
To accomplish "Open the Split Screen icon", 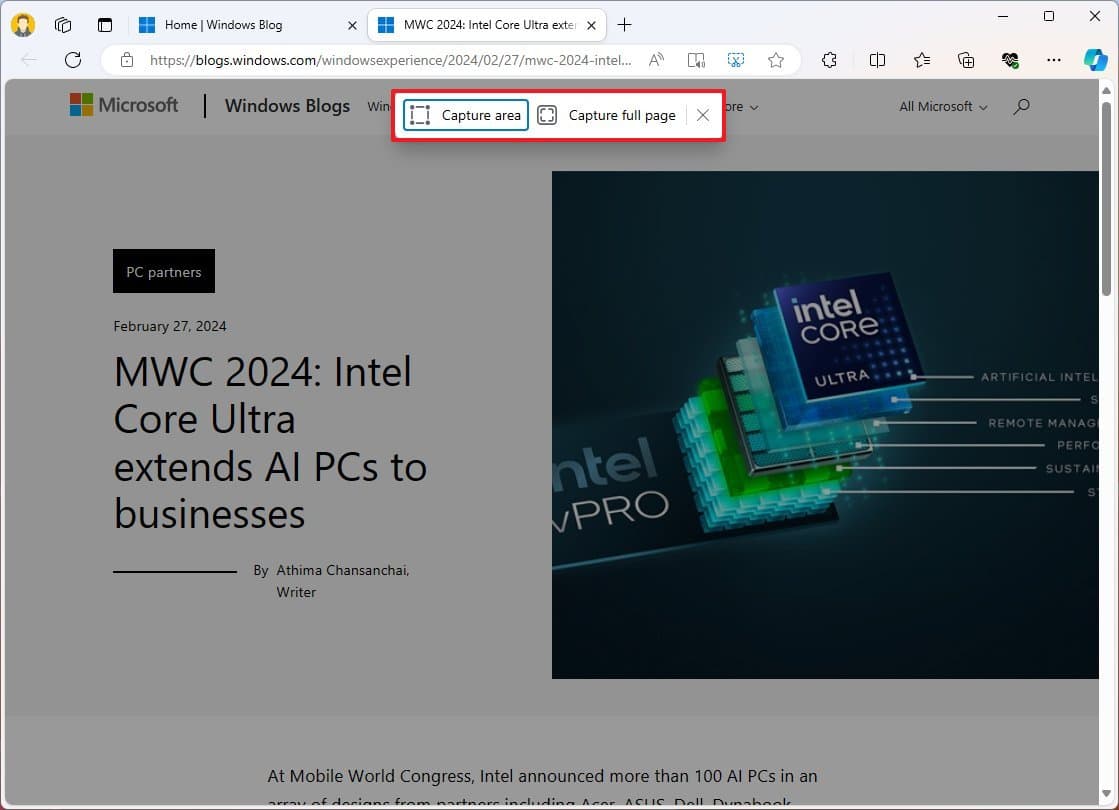I will 877,60.
